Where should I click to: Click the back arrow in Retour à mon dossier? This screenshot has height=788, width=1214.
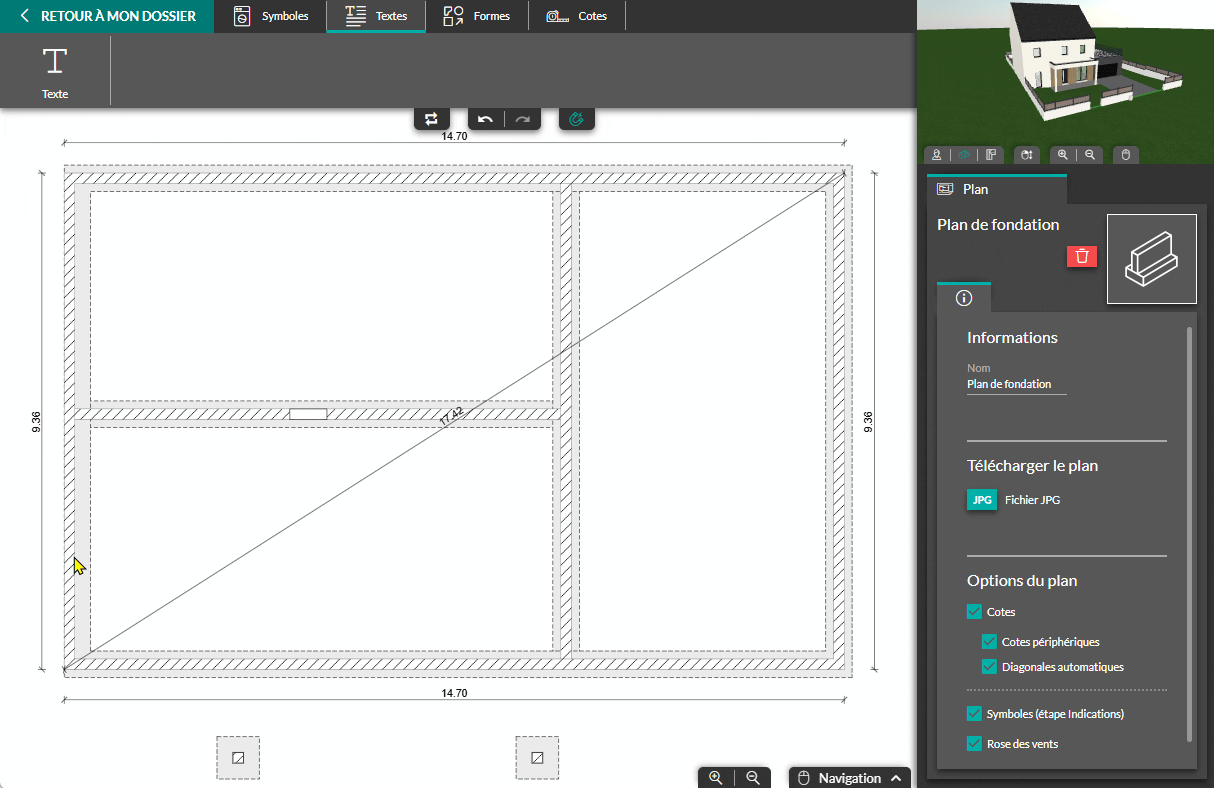tap(24, 16)
